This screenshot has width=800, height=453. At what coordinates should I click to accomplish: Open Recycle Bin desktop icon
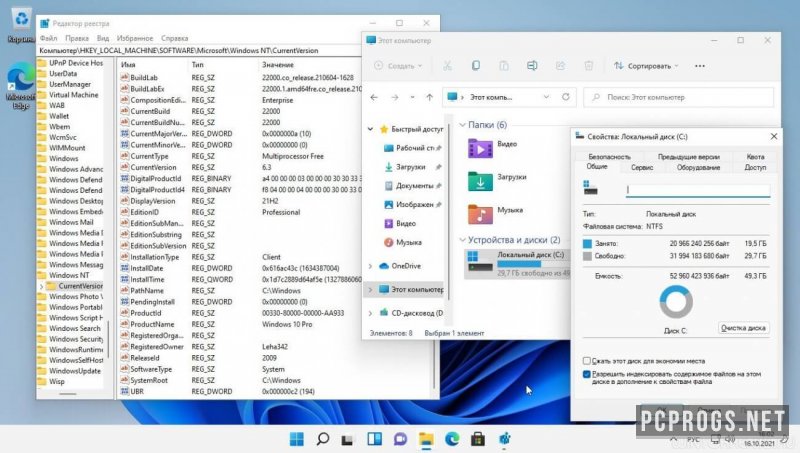(21, 24)
